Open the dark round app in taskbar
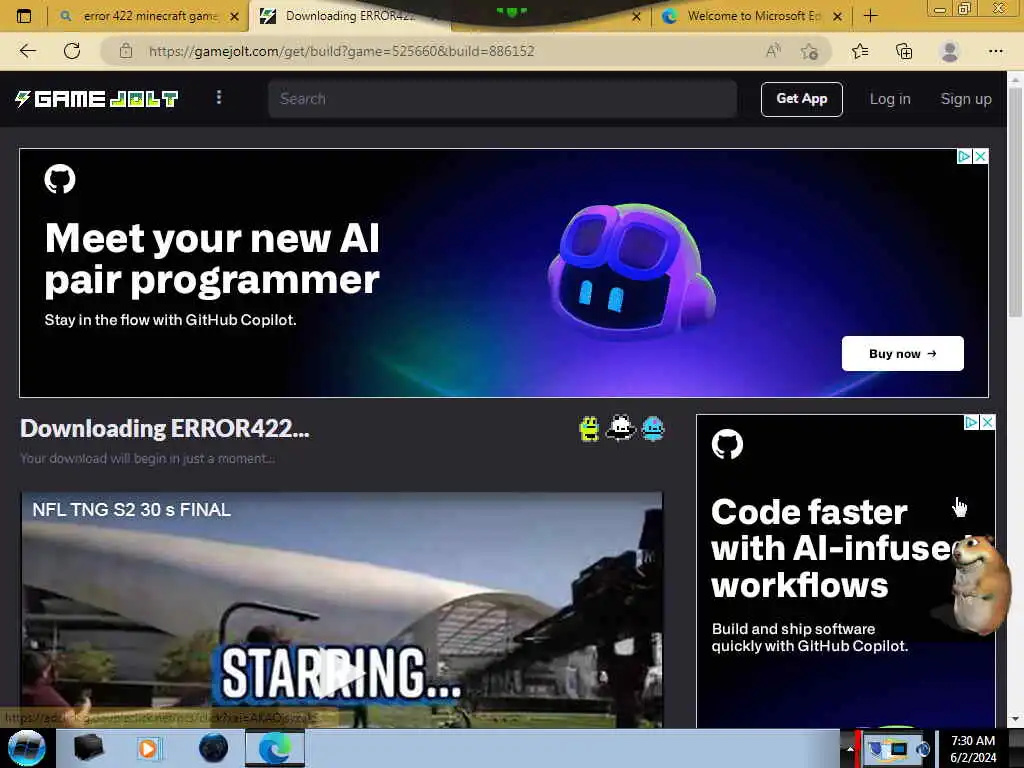This screenshot has height=768, width=1024. pyautogui.click(x=214, y=748)
